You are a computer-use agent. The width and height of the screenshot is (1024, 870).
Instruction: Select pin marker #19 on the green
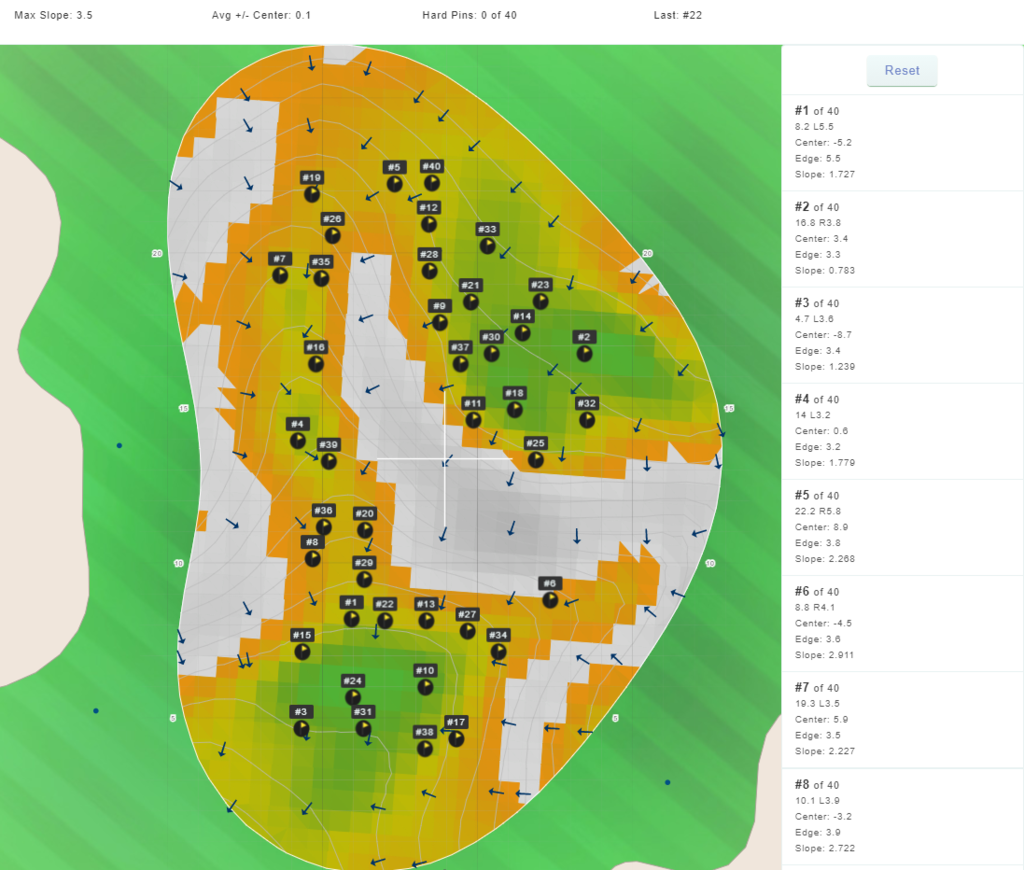pyautogui.click(x=312, y=194)
